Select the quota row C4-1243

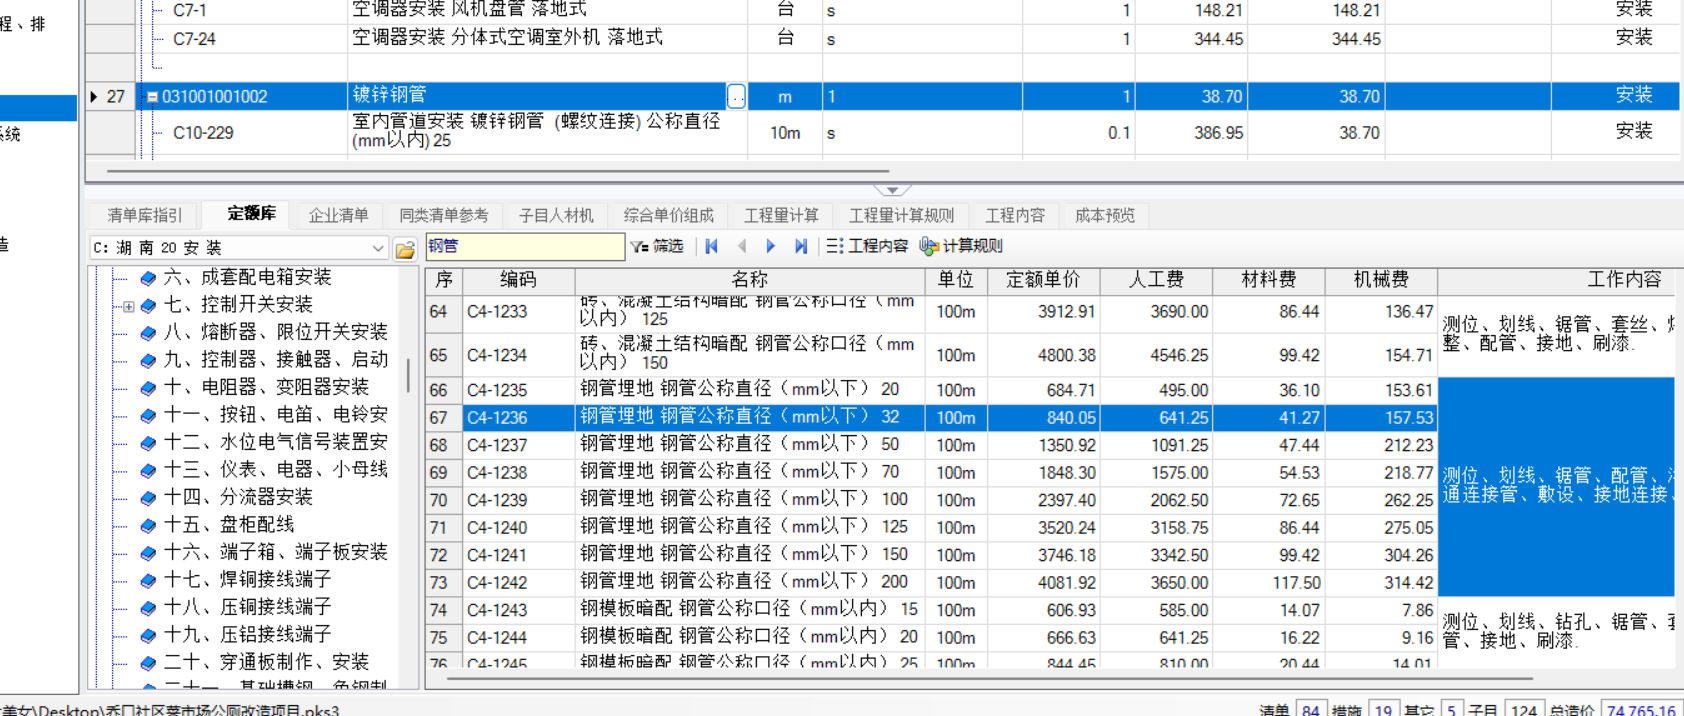[932, 610]
